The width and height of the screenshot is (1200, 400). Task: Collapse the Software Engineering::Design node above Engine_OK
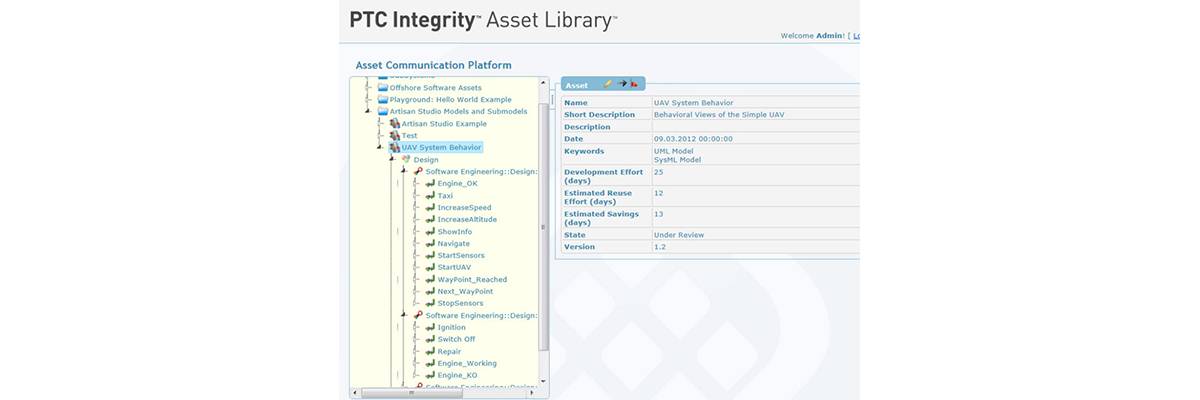(x=405, y=172)
